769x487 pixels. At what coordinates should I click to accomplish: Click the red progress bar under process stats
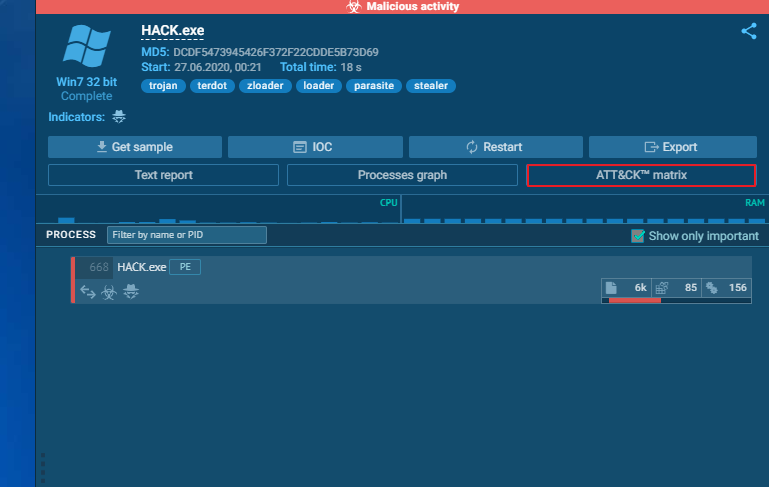[635, 300]
